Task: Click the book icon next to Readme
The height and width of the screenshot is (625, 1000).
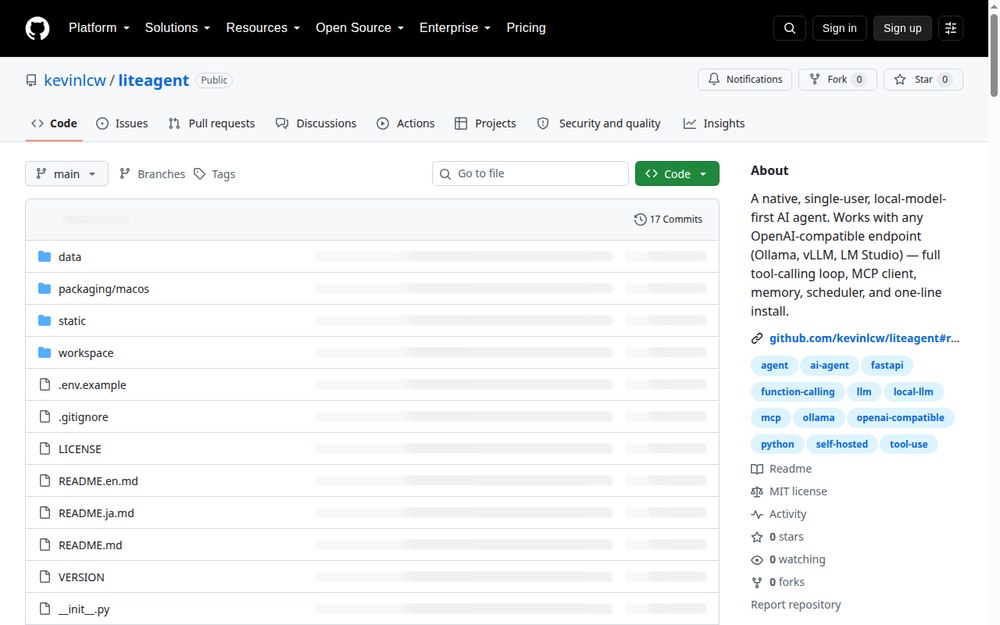Action: (757, 469)
